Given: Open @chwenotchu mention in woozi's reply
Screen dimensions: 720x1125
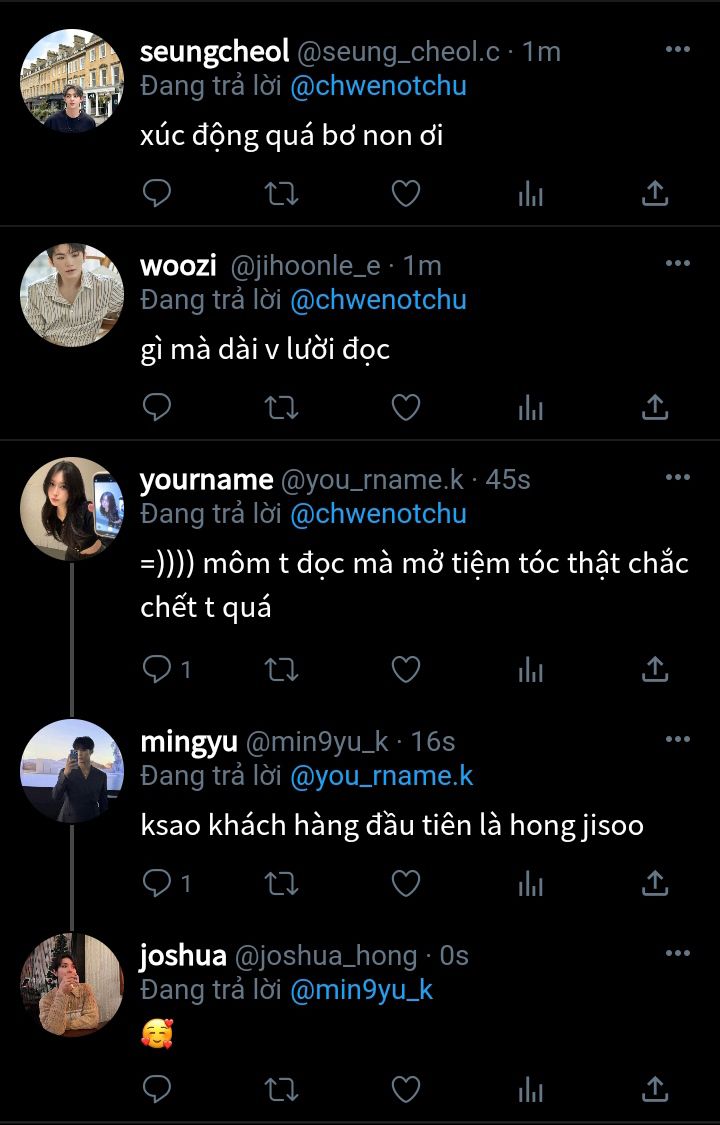Looking at the screenshot, I should click(378, 299).
